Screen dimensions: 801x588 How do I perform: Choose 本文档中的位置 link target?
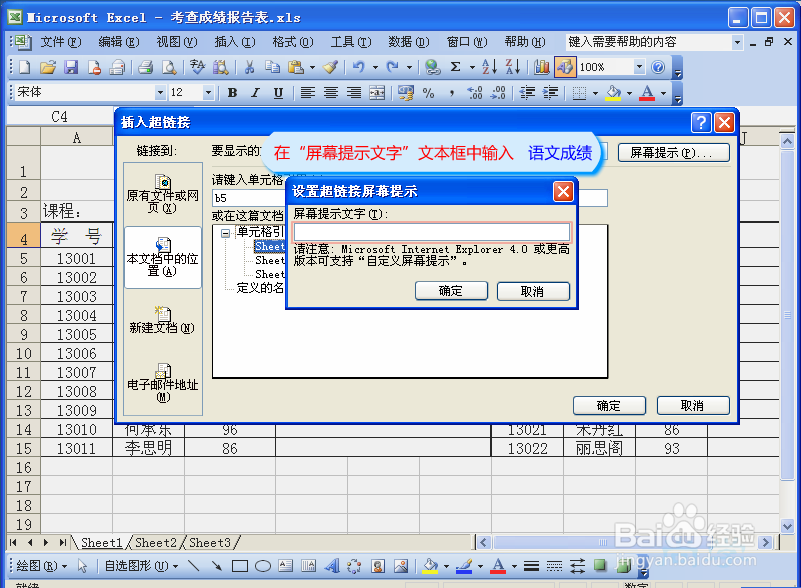click(x=162, y=257)
